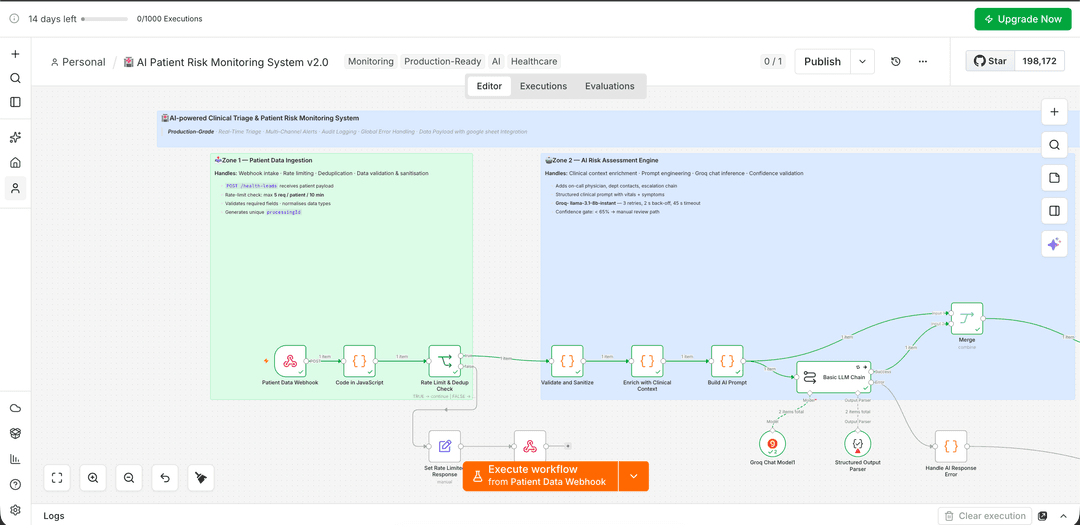This screenshot has height=525, width=1080.
Task: Click the plus icon in left sidebar
Action: (15, 54)
